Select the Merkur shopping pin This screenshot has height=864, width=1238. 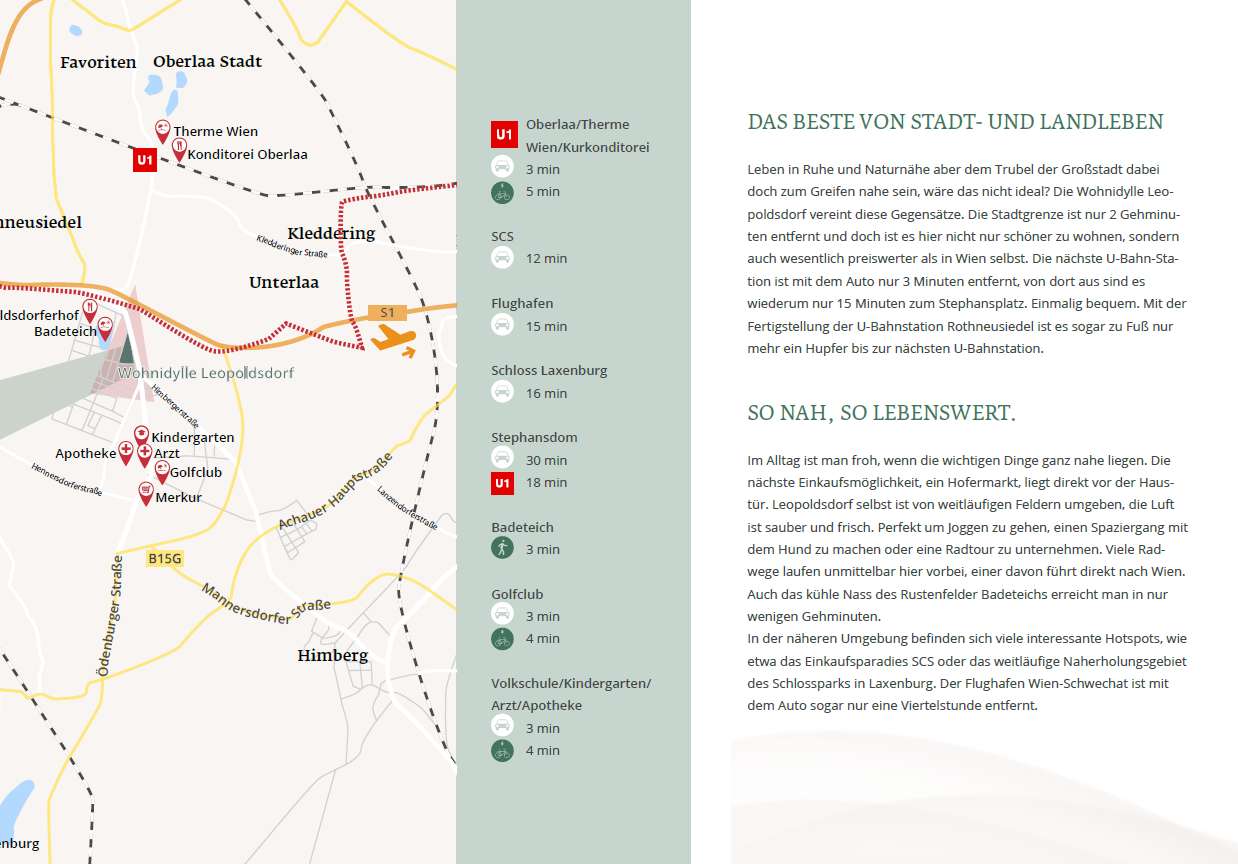click(x=146, y=493)
